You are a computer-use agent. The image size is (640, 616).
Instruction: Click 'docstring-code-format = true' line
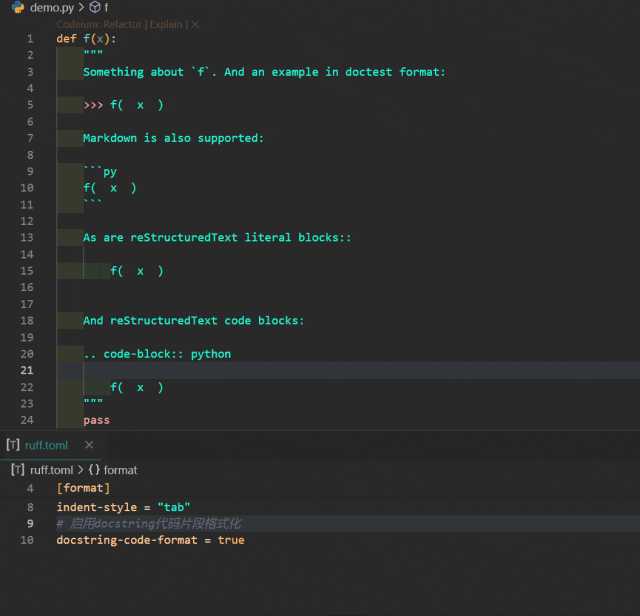151,540
